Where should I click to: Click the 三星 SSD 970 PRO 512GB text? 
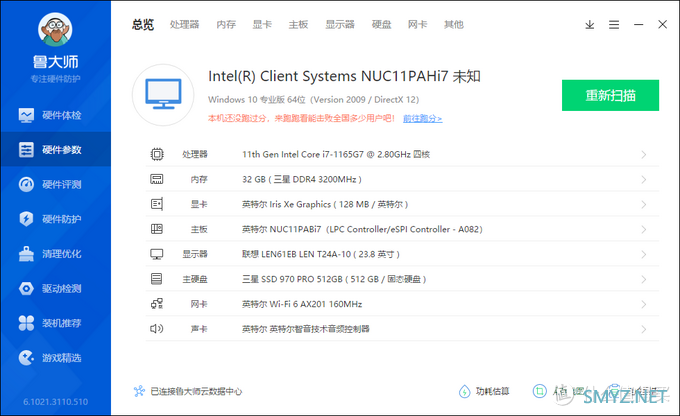(334, 279)
